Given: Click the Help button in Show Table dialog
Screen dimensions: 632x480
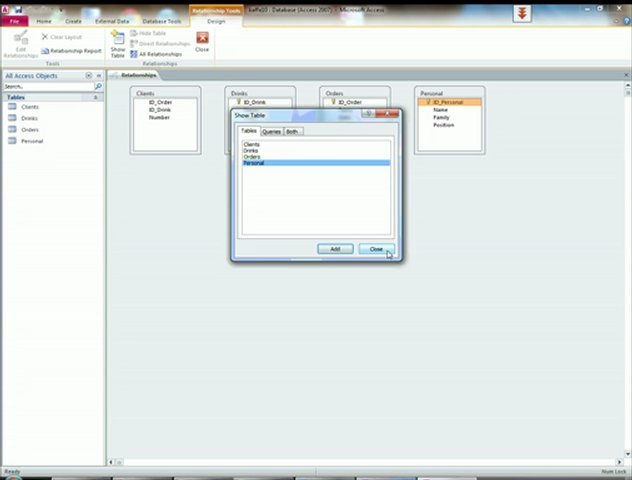Looking at the screenshot, I should tap(367, 114).
